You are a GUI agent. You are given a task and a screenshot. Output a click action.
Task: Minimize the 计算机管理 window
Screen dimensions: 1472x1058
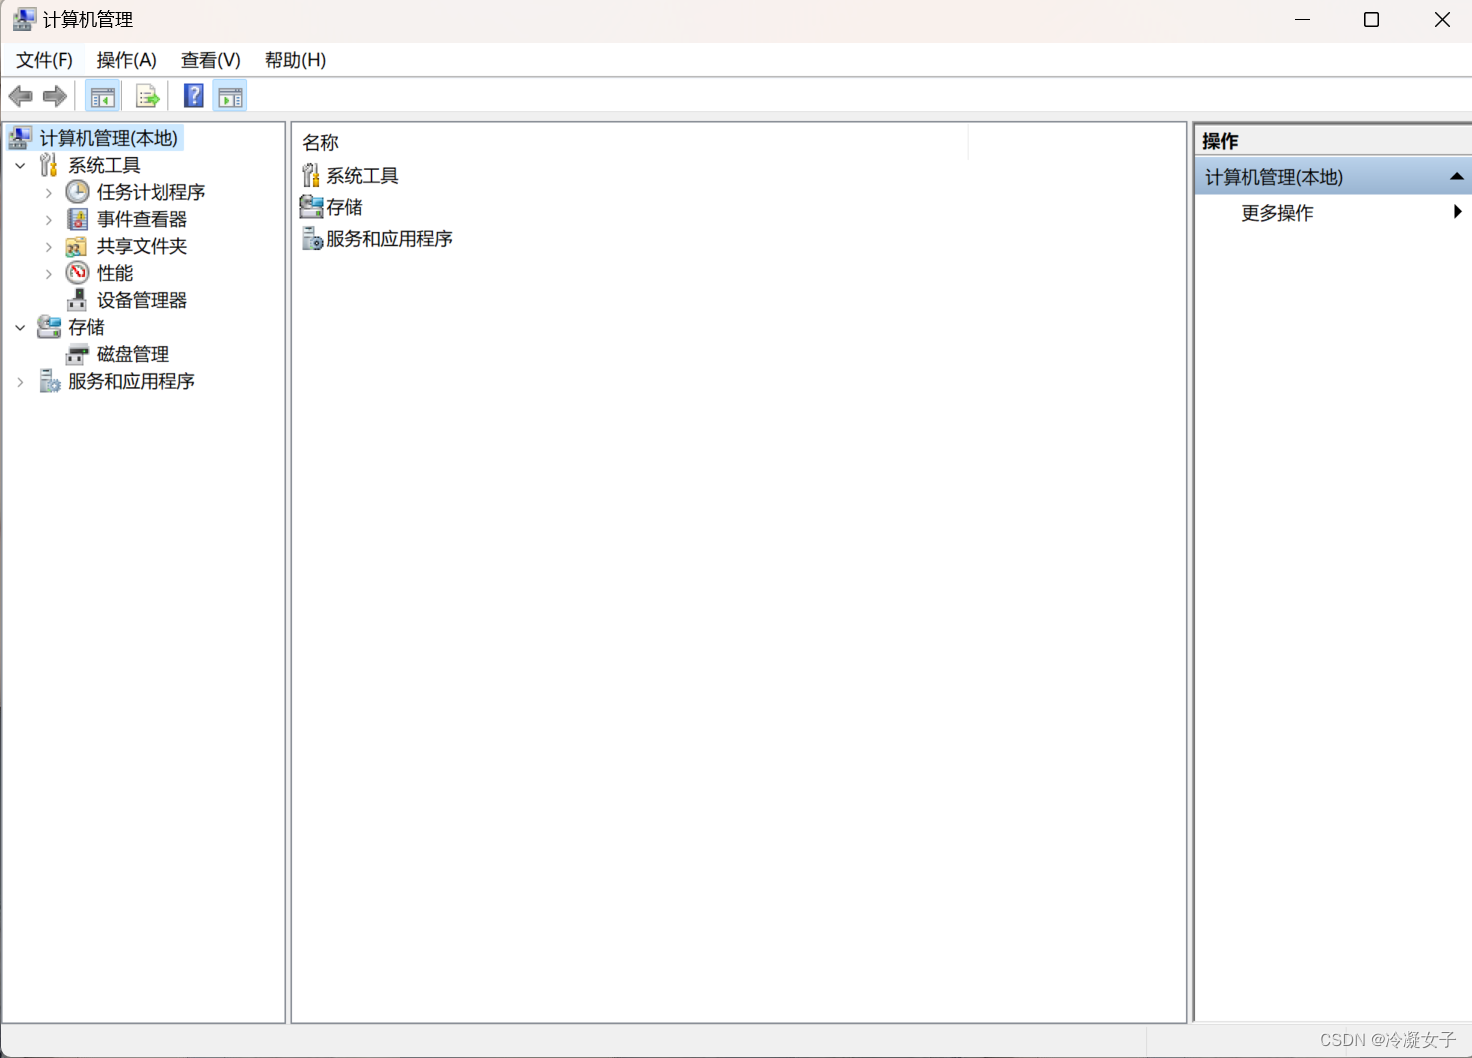1302,20
